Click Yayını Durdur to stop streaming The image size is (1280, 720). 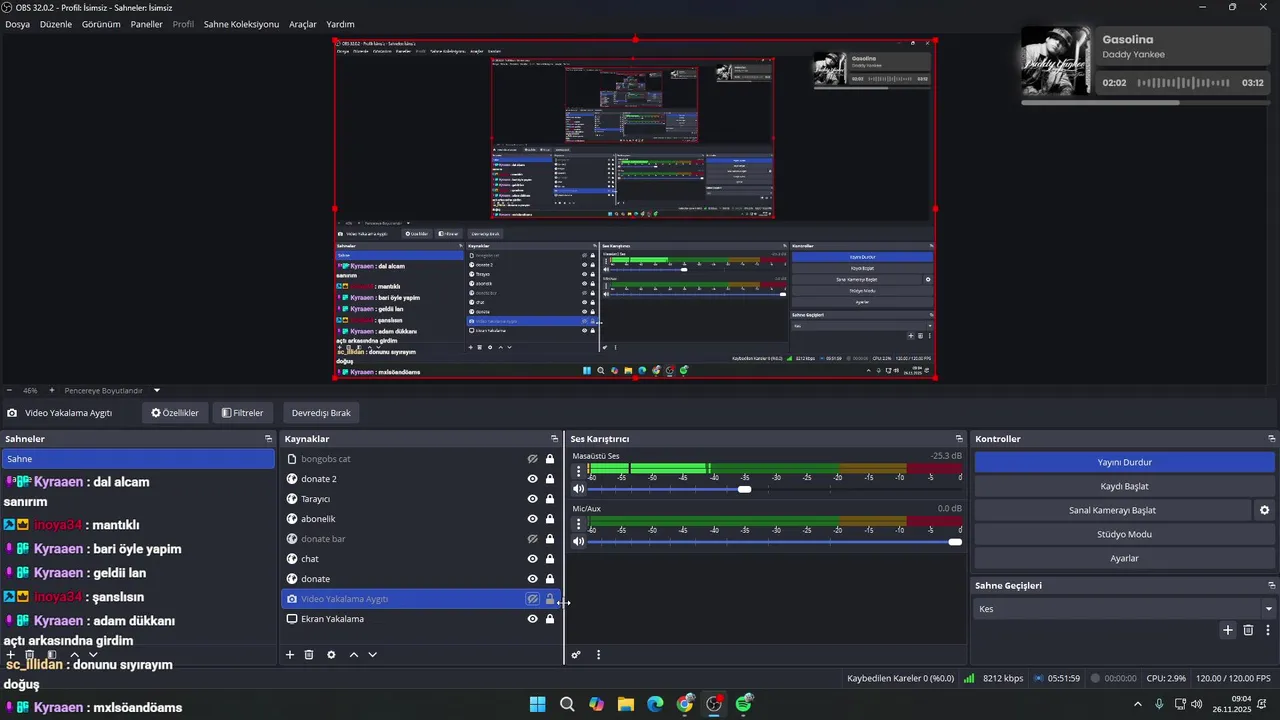coord(1124,462)
